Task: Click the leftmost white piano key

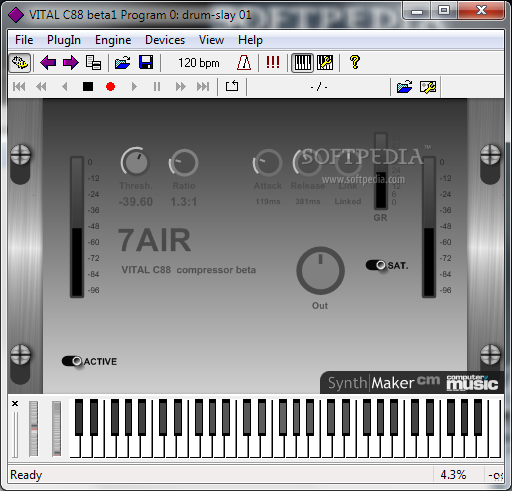Action: [76, 448]
